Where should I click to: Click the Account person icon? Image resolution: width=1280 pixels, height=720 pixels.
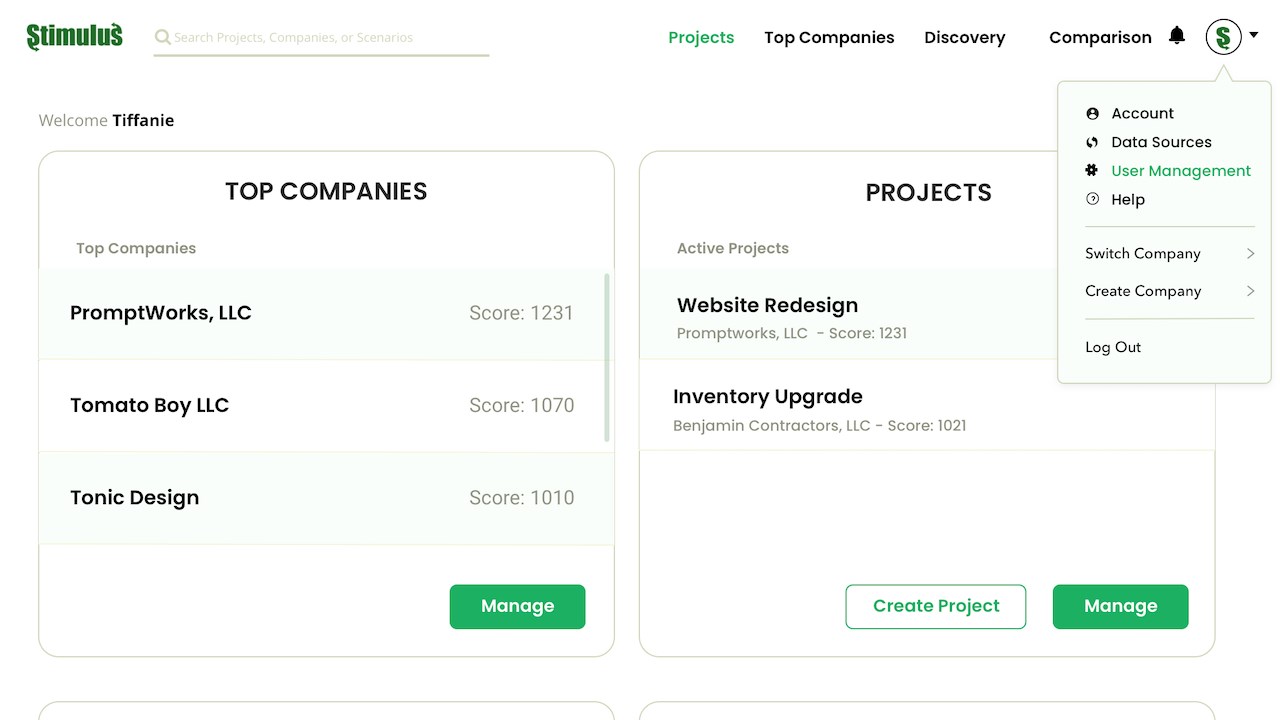(1092, 114)
